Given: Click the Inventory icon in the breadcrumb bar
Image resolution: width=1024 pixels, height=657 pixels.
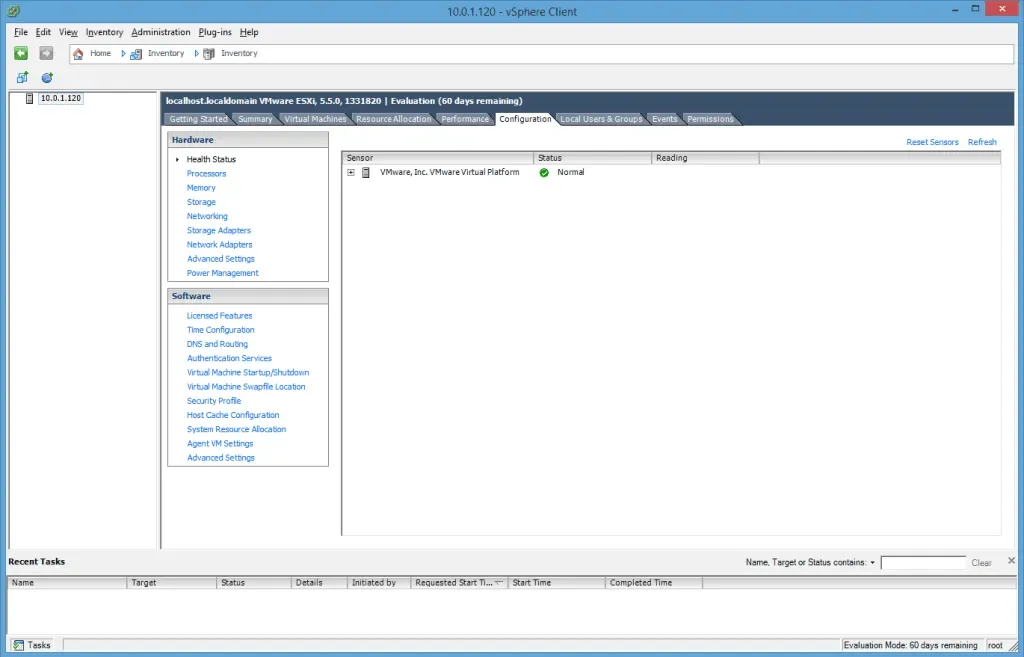Looking at the screenshot, I should pos(137,53).
